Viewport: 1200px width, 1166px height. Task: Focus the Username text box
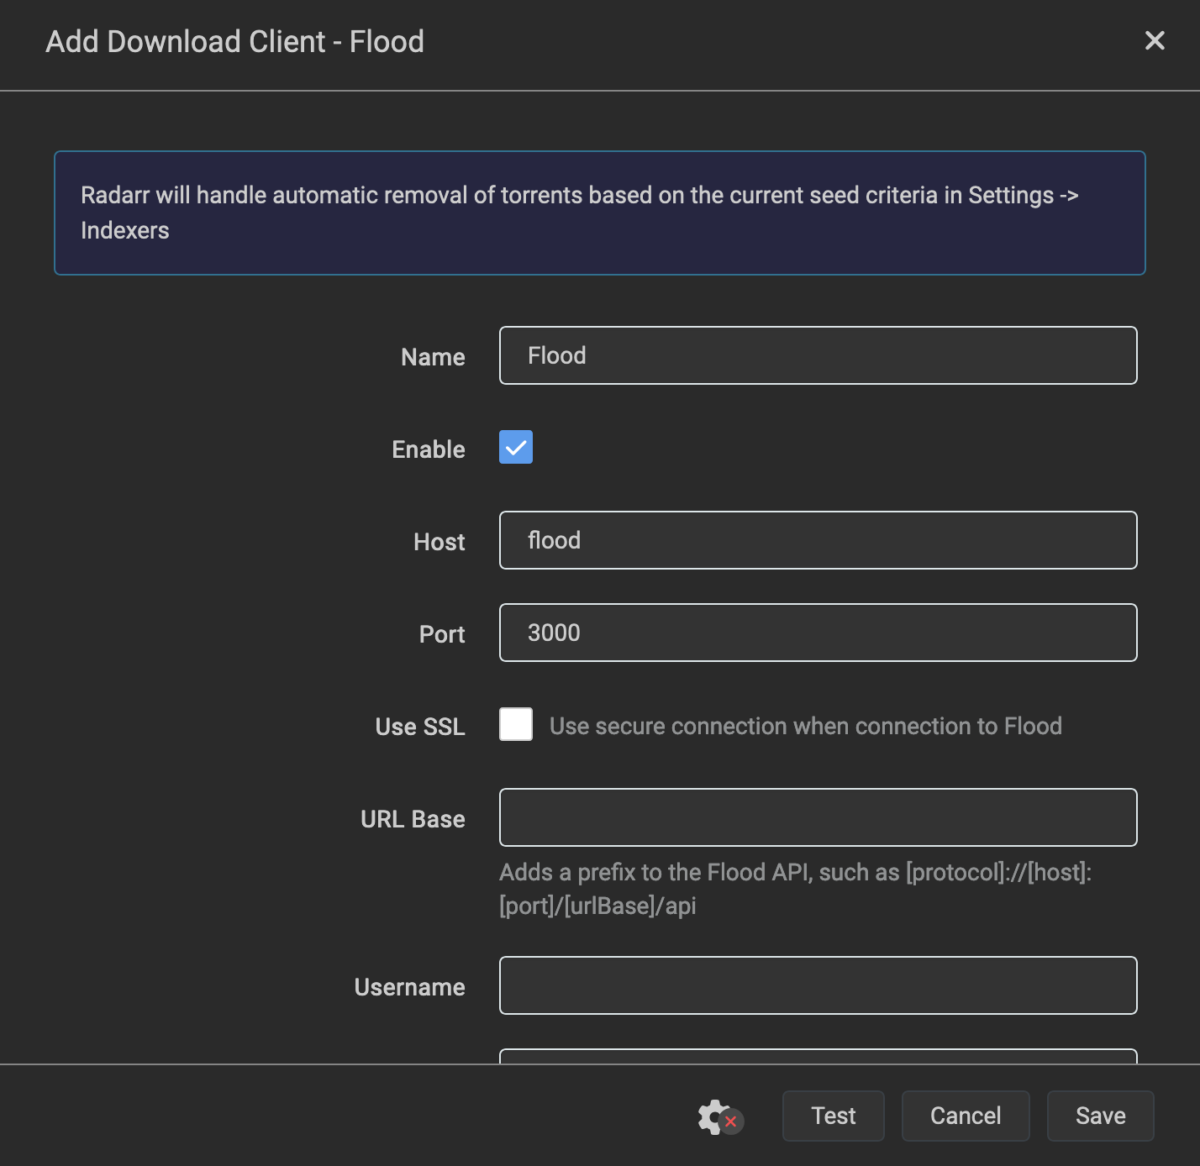coord(817,986)
